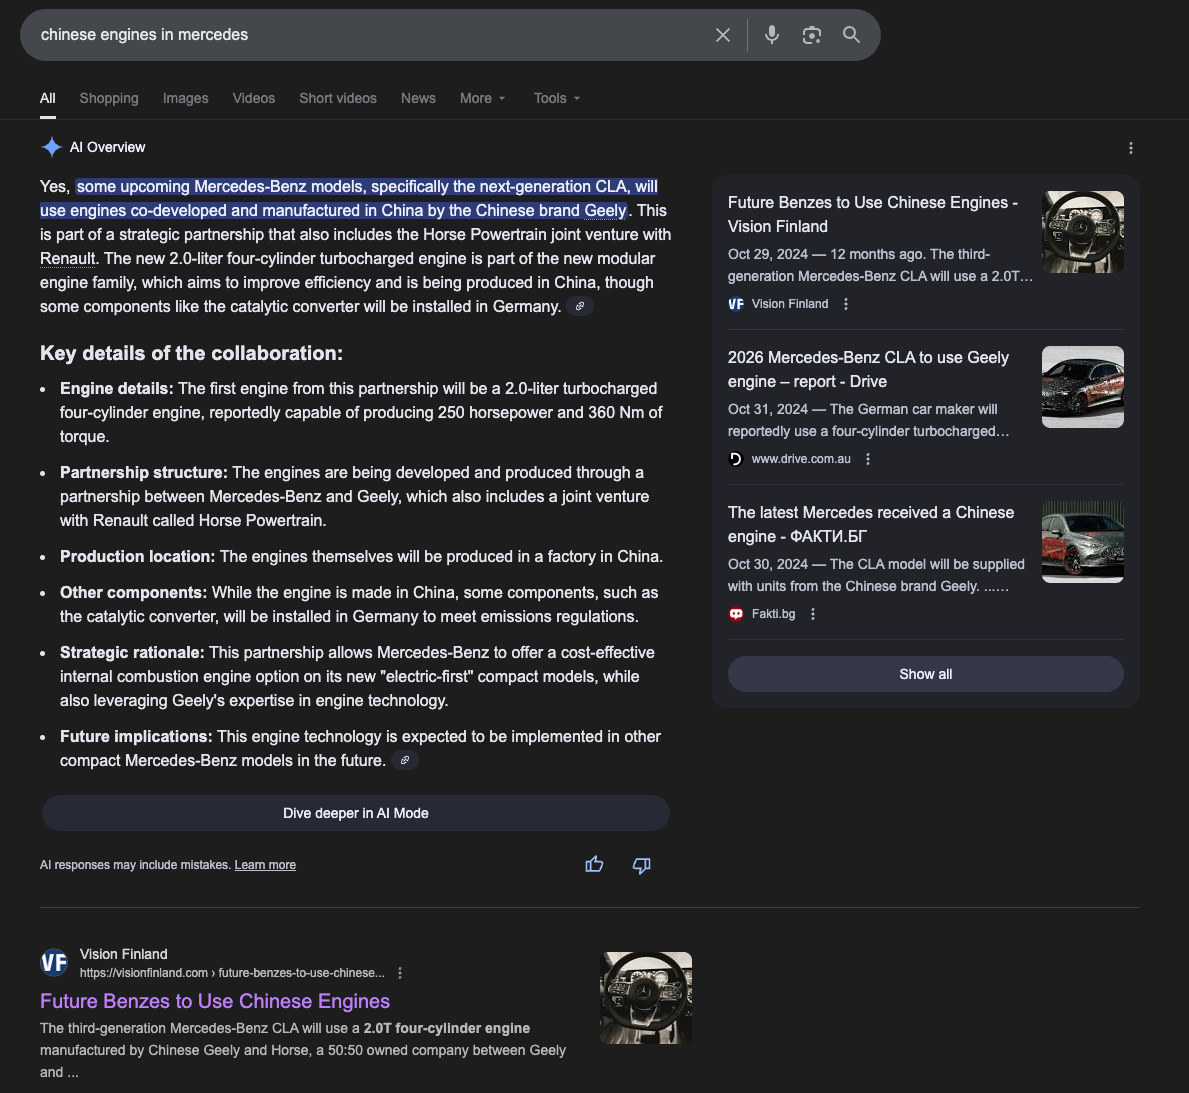Start voice search with the microphone icon
This screenshot has width=1189, height=1093.
(x=772, y=35)
